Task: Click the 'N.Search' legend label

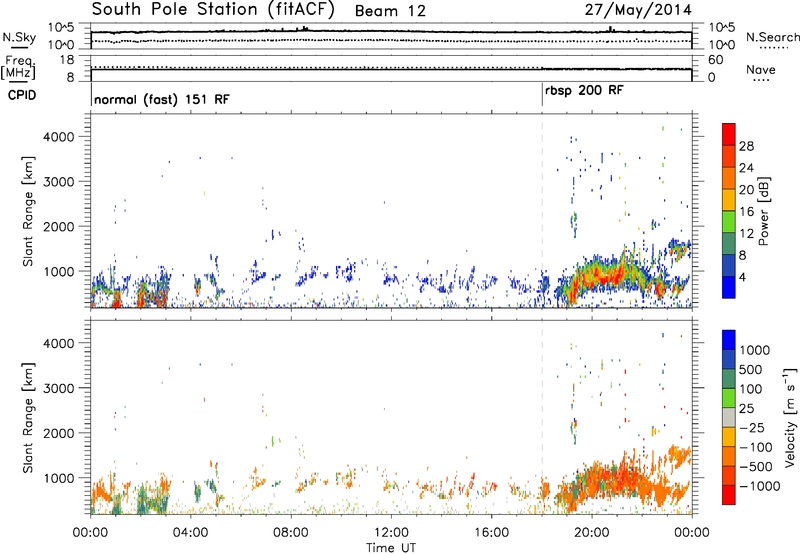Action: (772, 37)
